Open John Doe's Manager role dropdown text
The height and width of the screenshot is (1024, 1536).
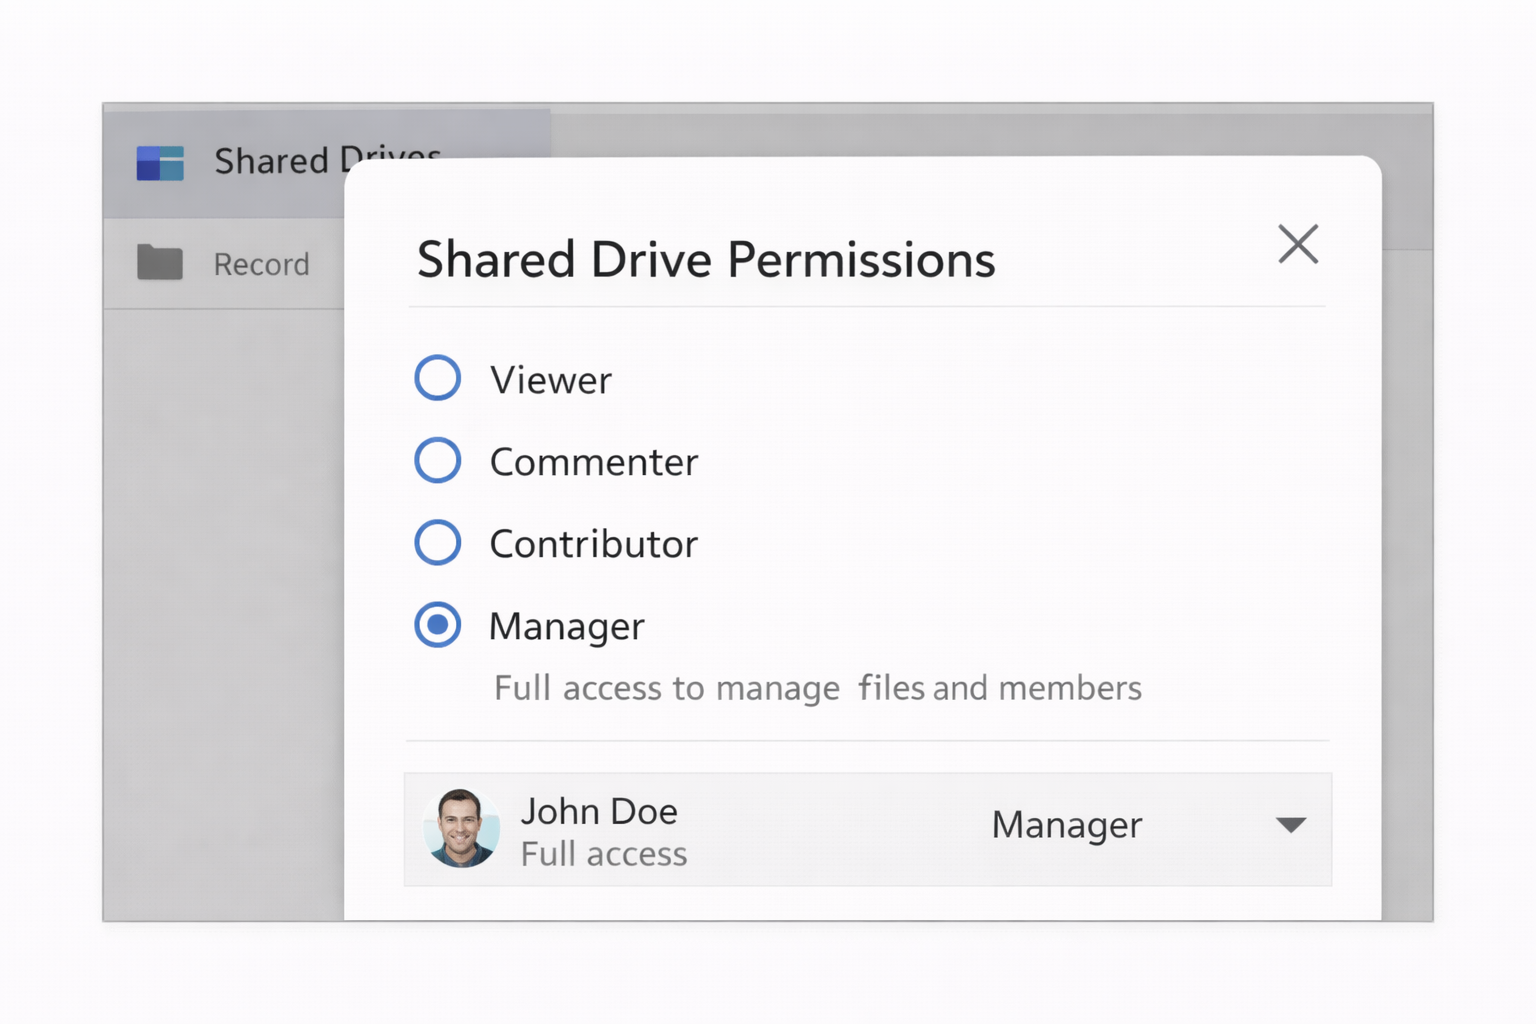[x=1066, y=825]
